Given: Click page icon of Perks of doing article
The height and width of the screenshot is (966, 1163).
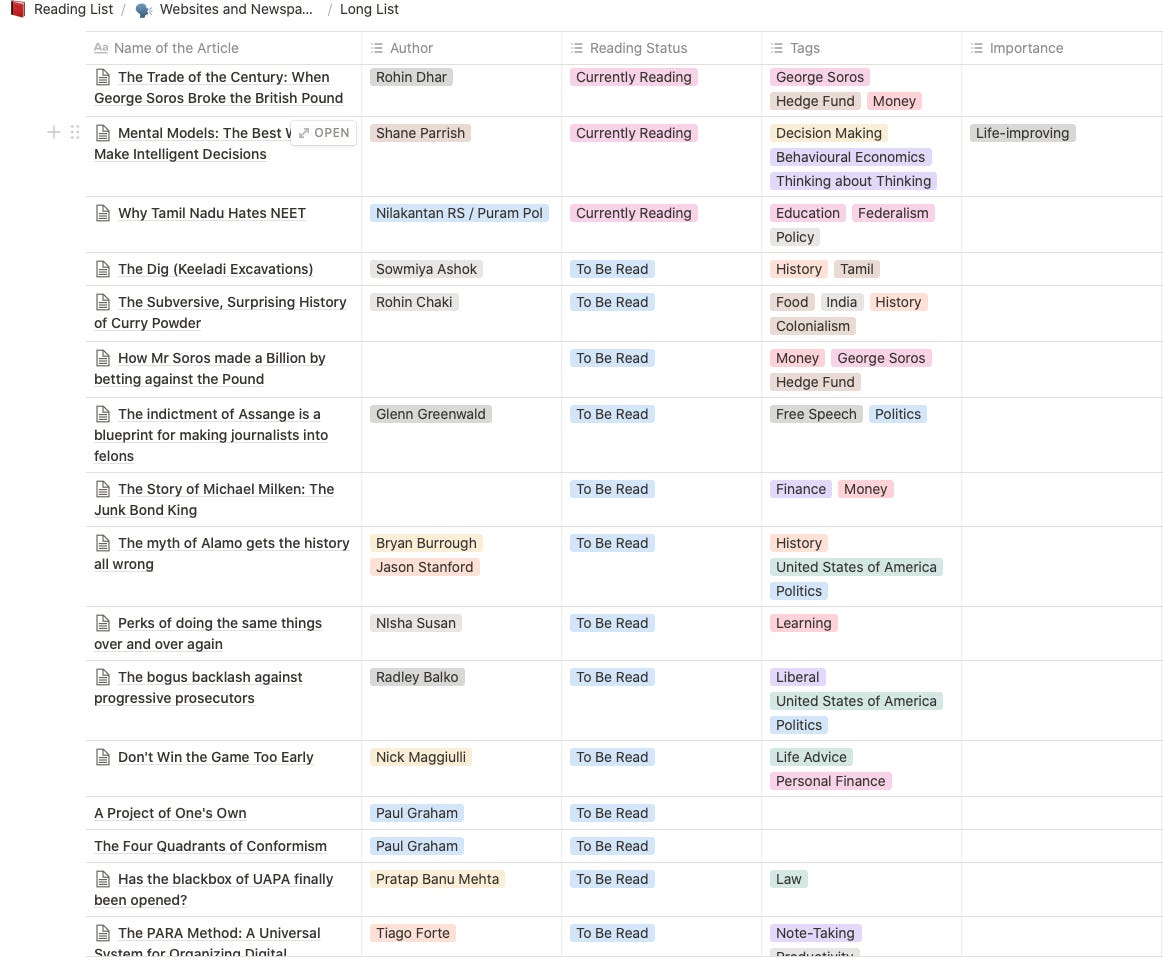Looking at the screenshot, I should pos(103,623).
